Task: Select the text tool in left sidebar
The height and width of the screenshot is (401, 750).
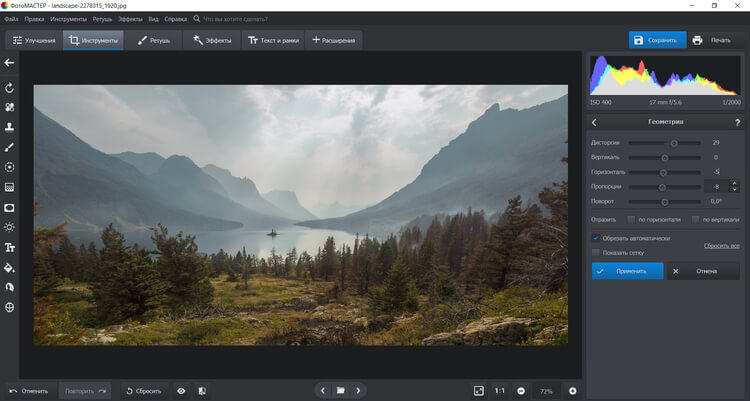Action: (9, 247)
